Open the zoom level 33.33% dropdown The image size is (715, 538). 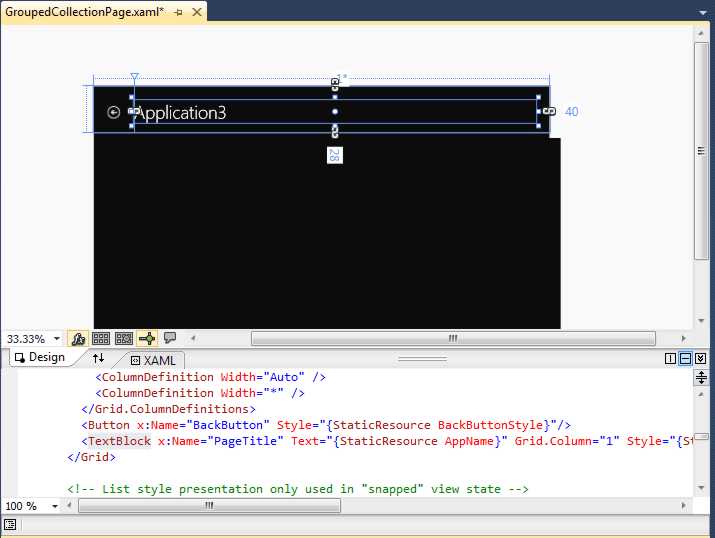point(56,339)
